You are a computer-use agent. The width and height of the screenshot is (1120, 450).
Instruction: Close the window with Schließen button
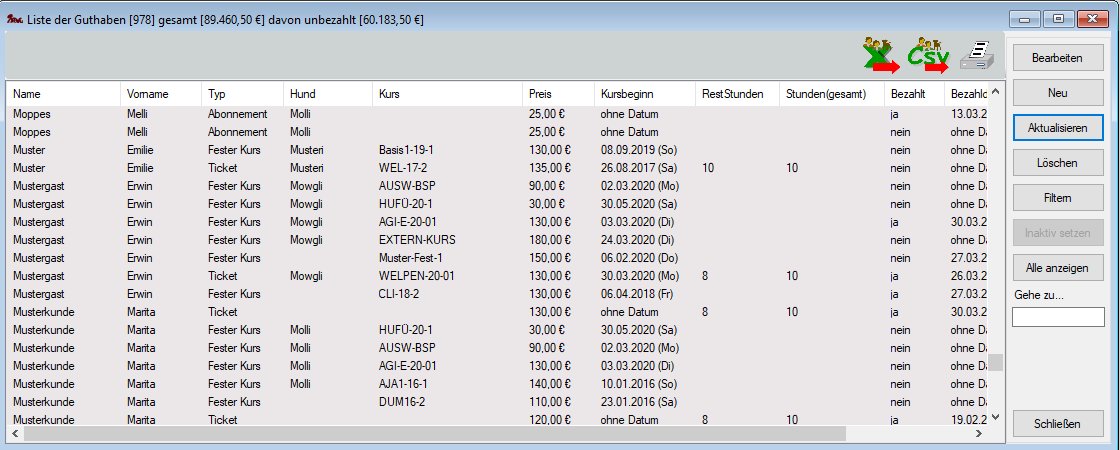pyautogui.click(x=1058, y=424)
